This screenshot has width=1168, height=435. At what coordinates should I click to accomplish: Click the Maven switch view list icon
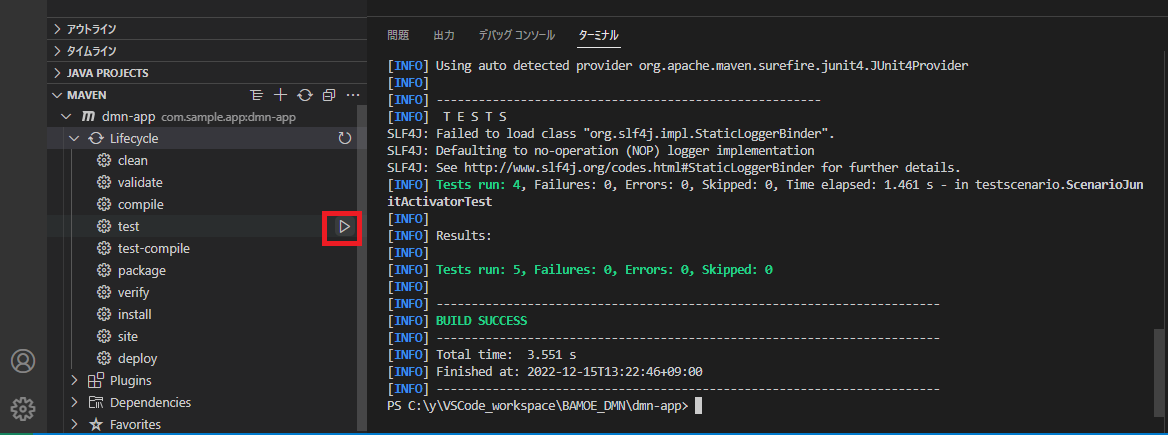tap(257, 95)
